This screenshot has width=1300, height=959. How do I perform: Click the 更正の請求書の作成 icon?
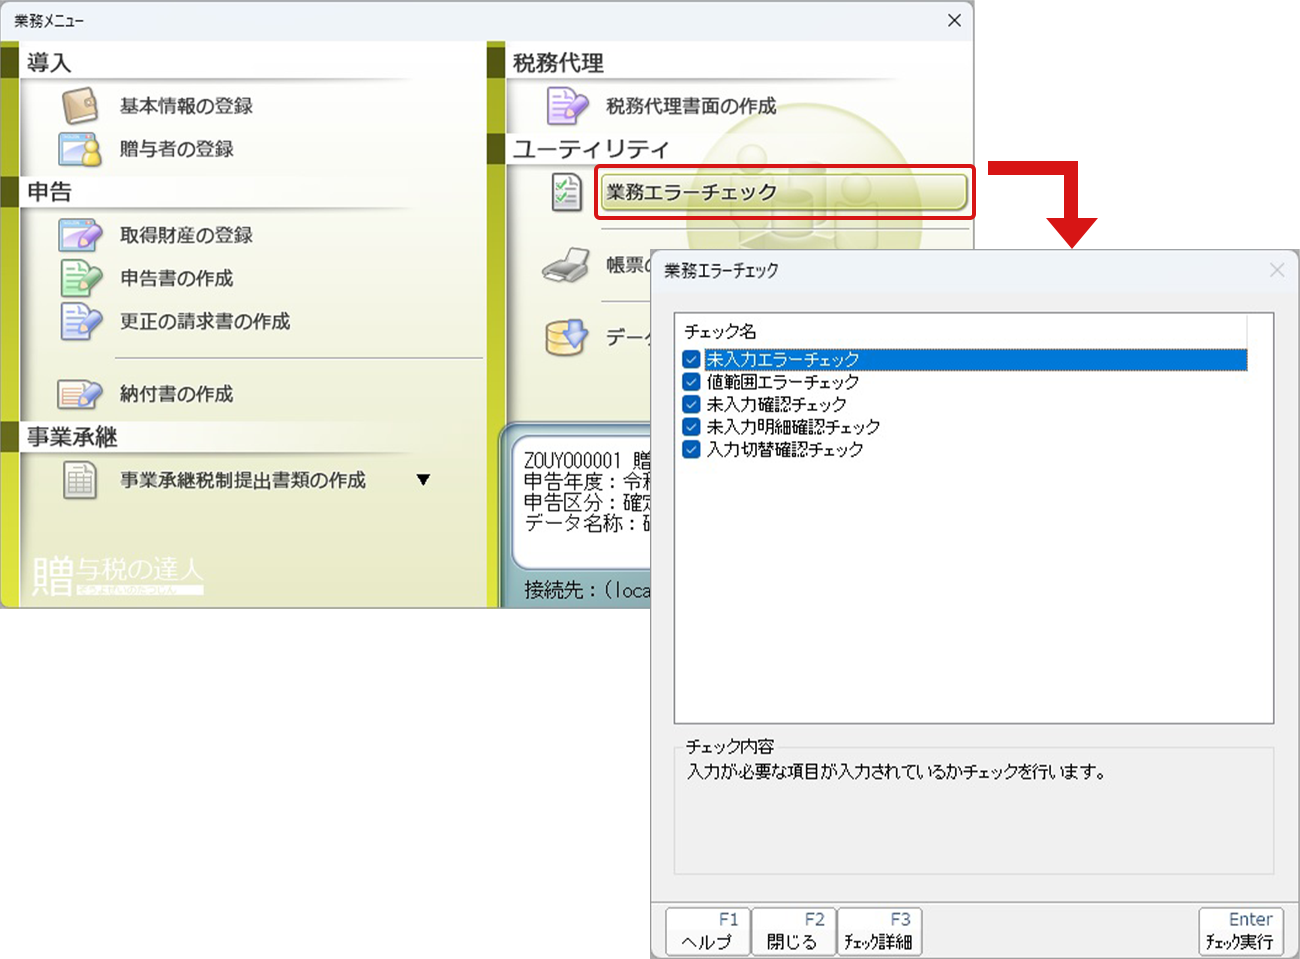point(80,321)
